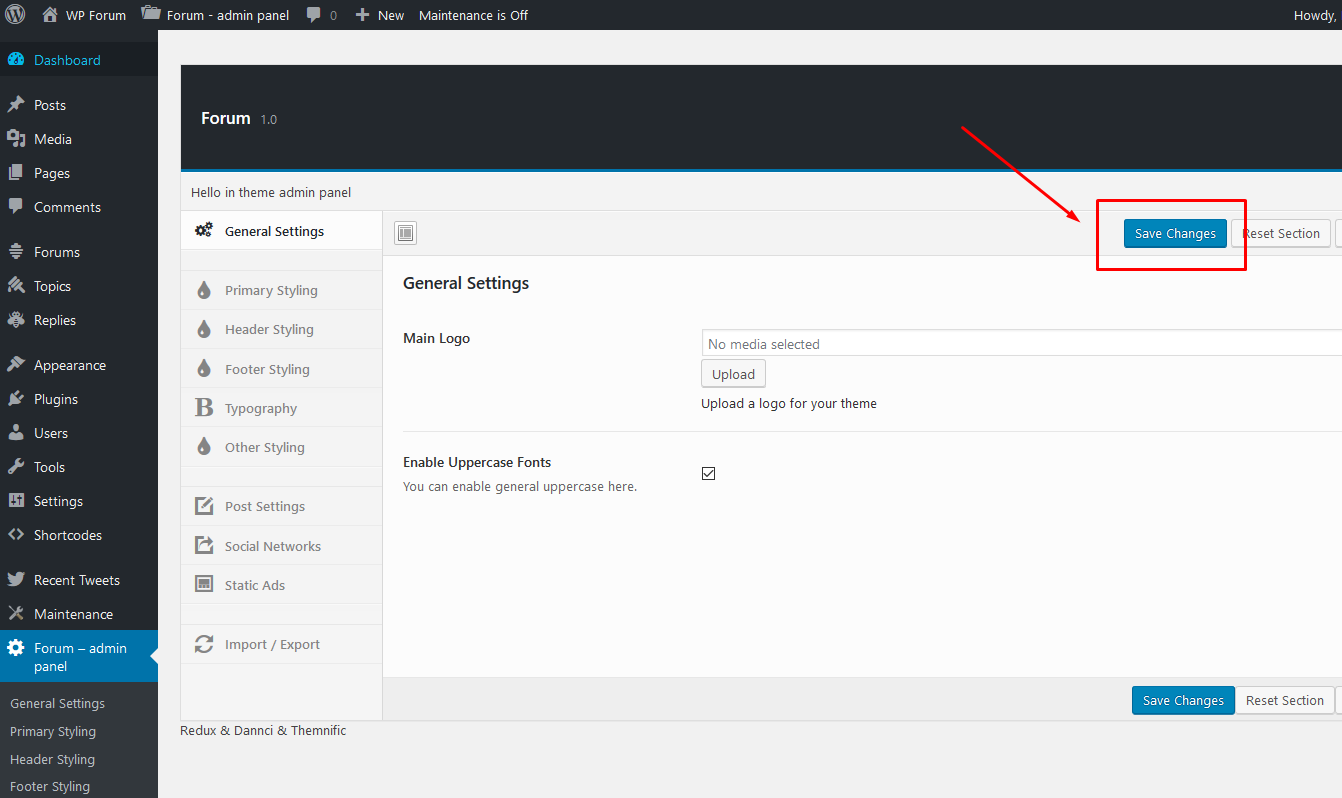Viewport: 1342px width, 798px height.
Task: Toggle the Enable Uppercase Fonts checkbox
Action: point(708,473)
